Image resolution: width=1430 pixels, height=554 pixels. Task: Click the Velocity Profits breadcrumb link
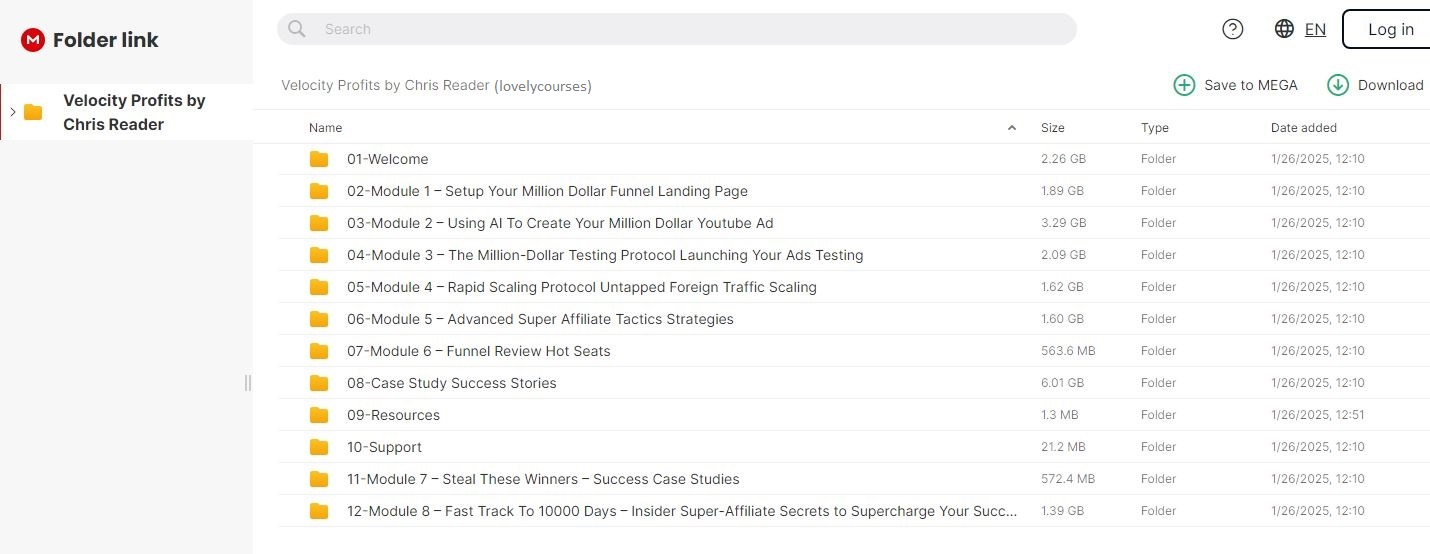(x=385, y=86)
